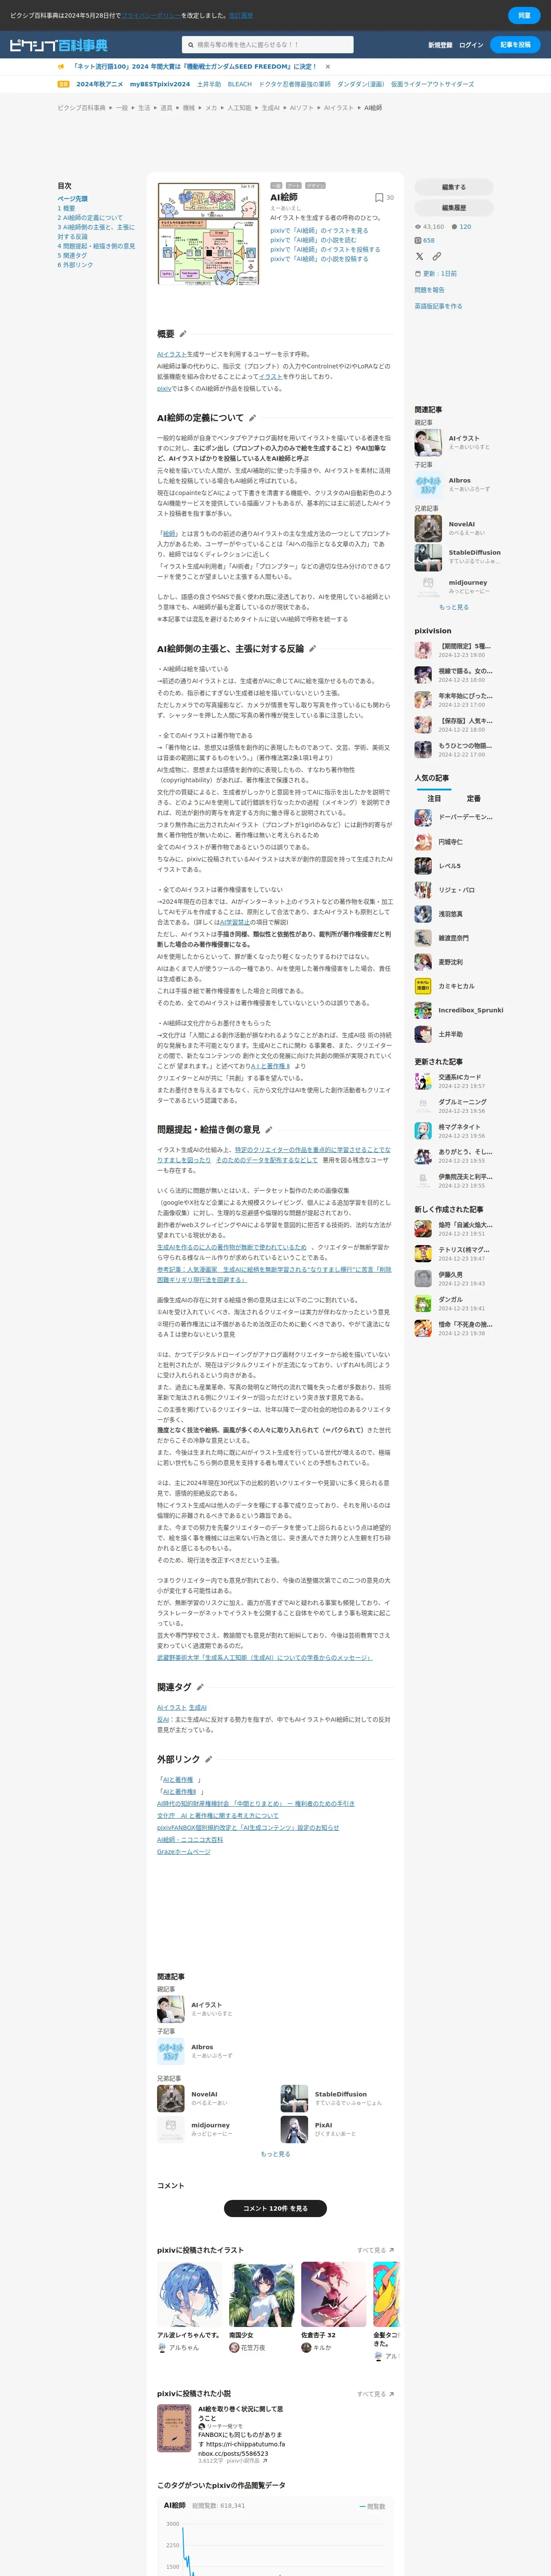Viewport: 551px width, 2576px height.
Task: Open the myBESTpixiv2024 trending tag
Action: coord(159,84)
